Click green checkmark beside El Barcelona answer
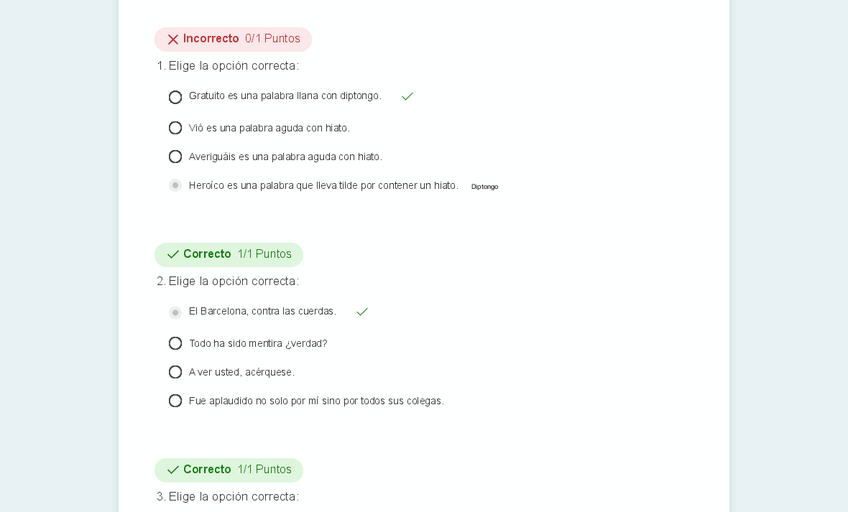 click(x=362, y=312)
